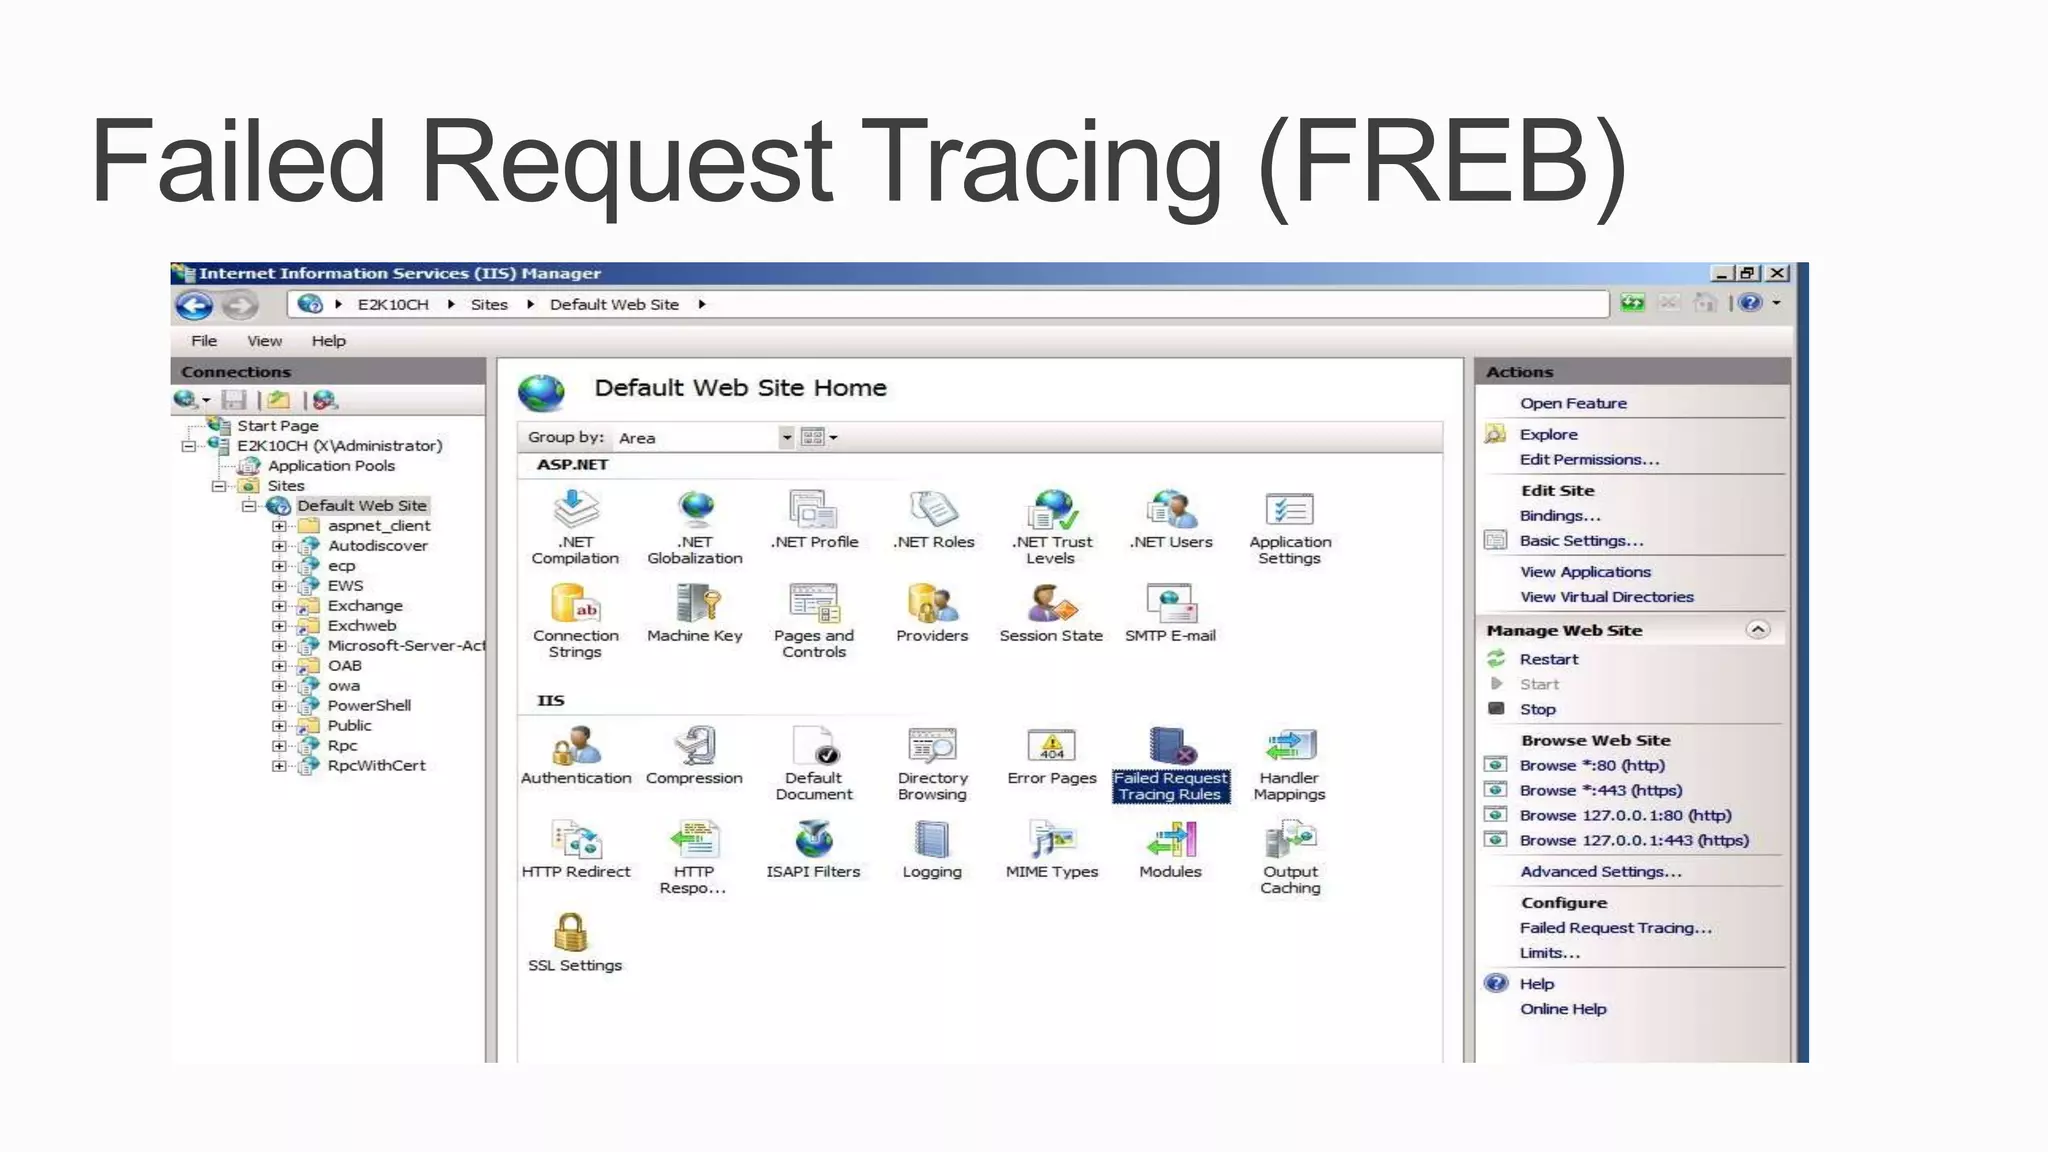Open the Failed Request Tracing Rules feature
The image size is (2048, 1152).
pyautogui.click(x=1170, y=748)
